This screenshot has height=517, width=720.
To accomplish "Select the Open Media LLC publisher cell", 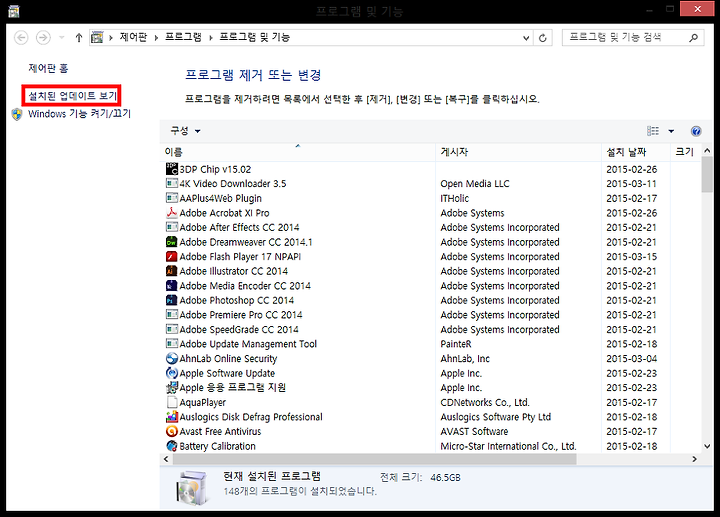I will (475, 184).
